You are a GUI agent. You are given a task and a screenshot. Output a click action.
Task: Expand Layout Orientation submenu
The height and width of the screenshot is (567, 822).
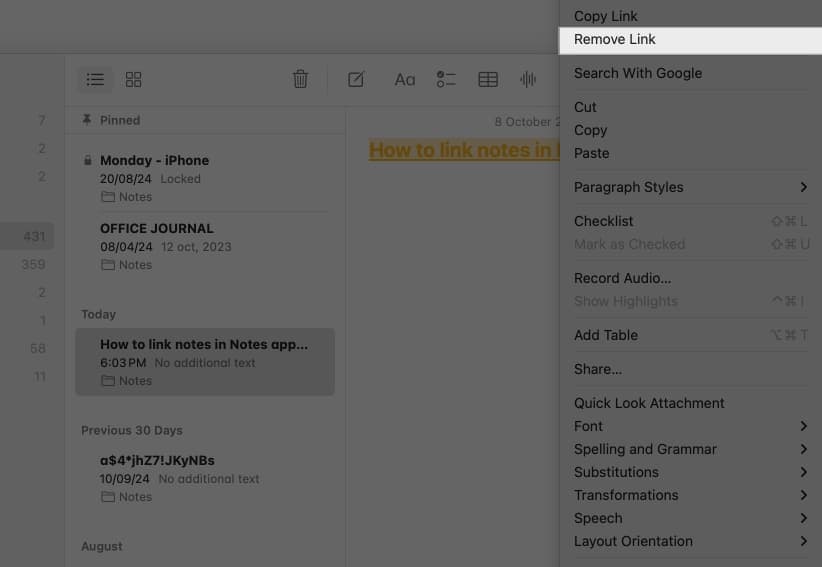click(x=690, y=542)
